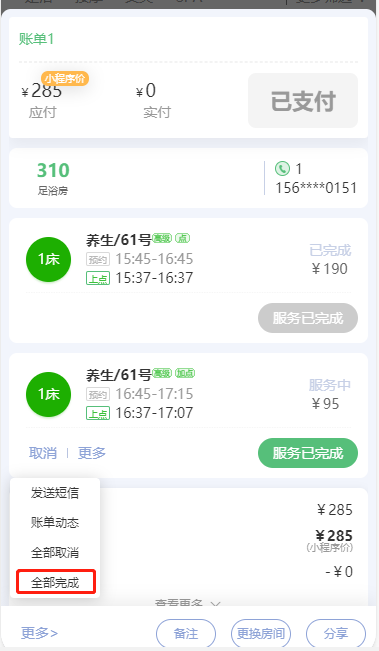The width and height of the screenshot is (379, 651).
Task: Choose 发送短信 from the popup menu
Action: [55, 493]
